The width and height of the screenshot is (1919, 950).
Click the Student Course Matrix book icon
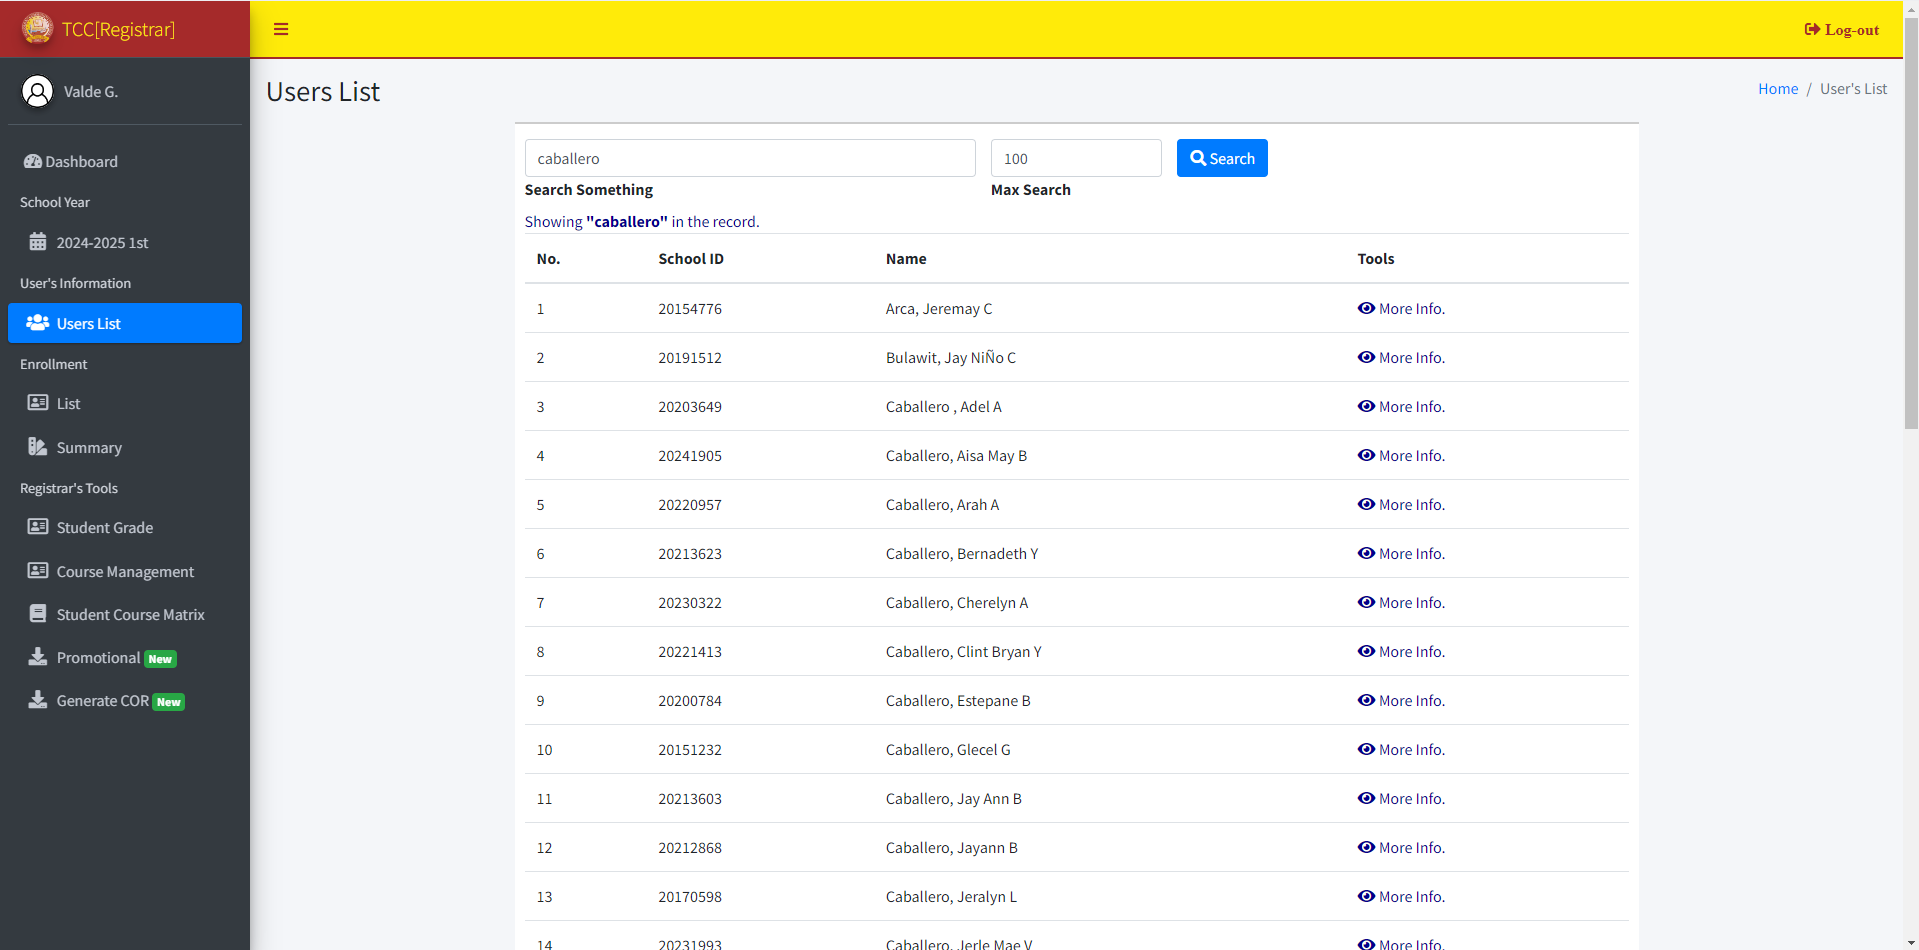(38, 614)
